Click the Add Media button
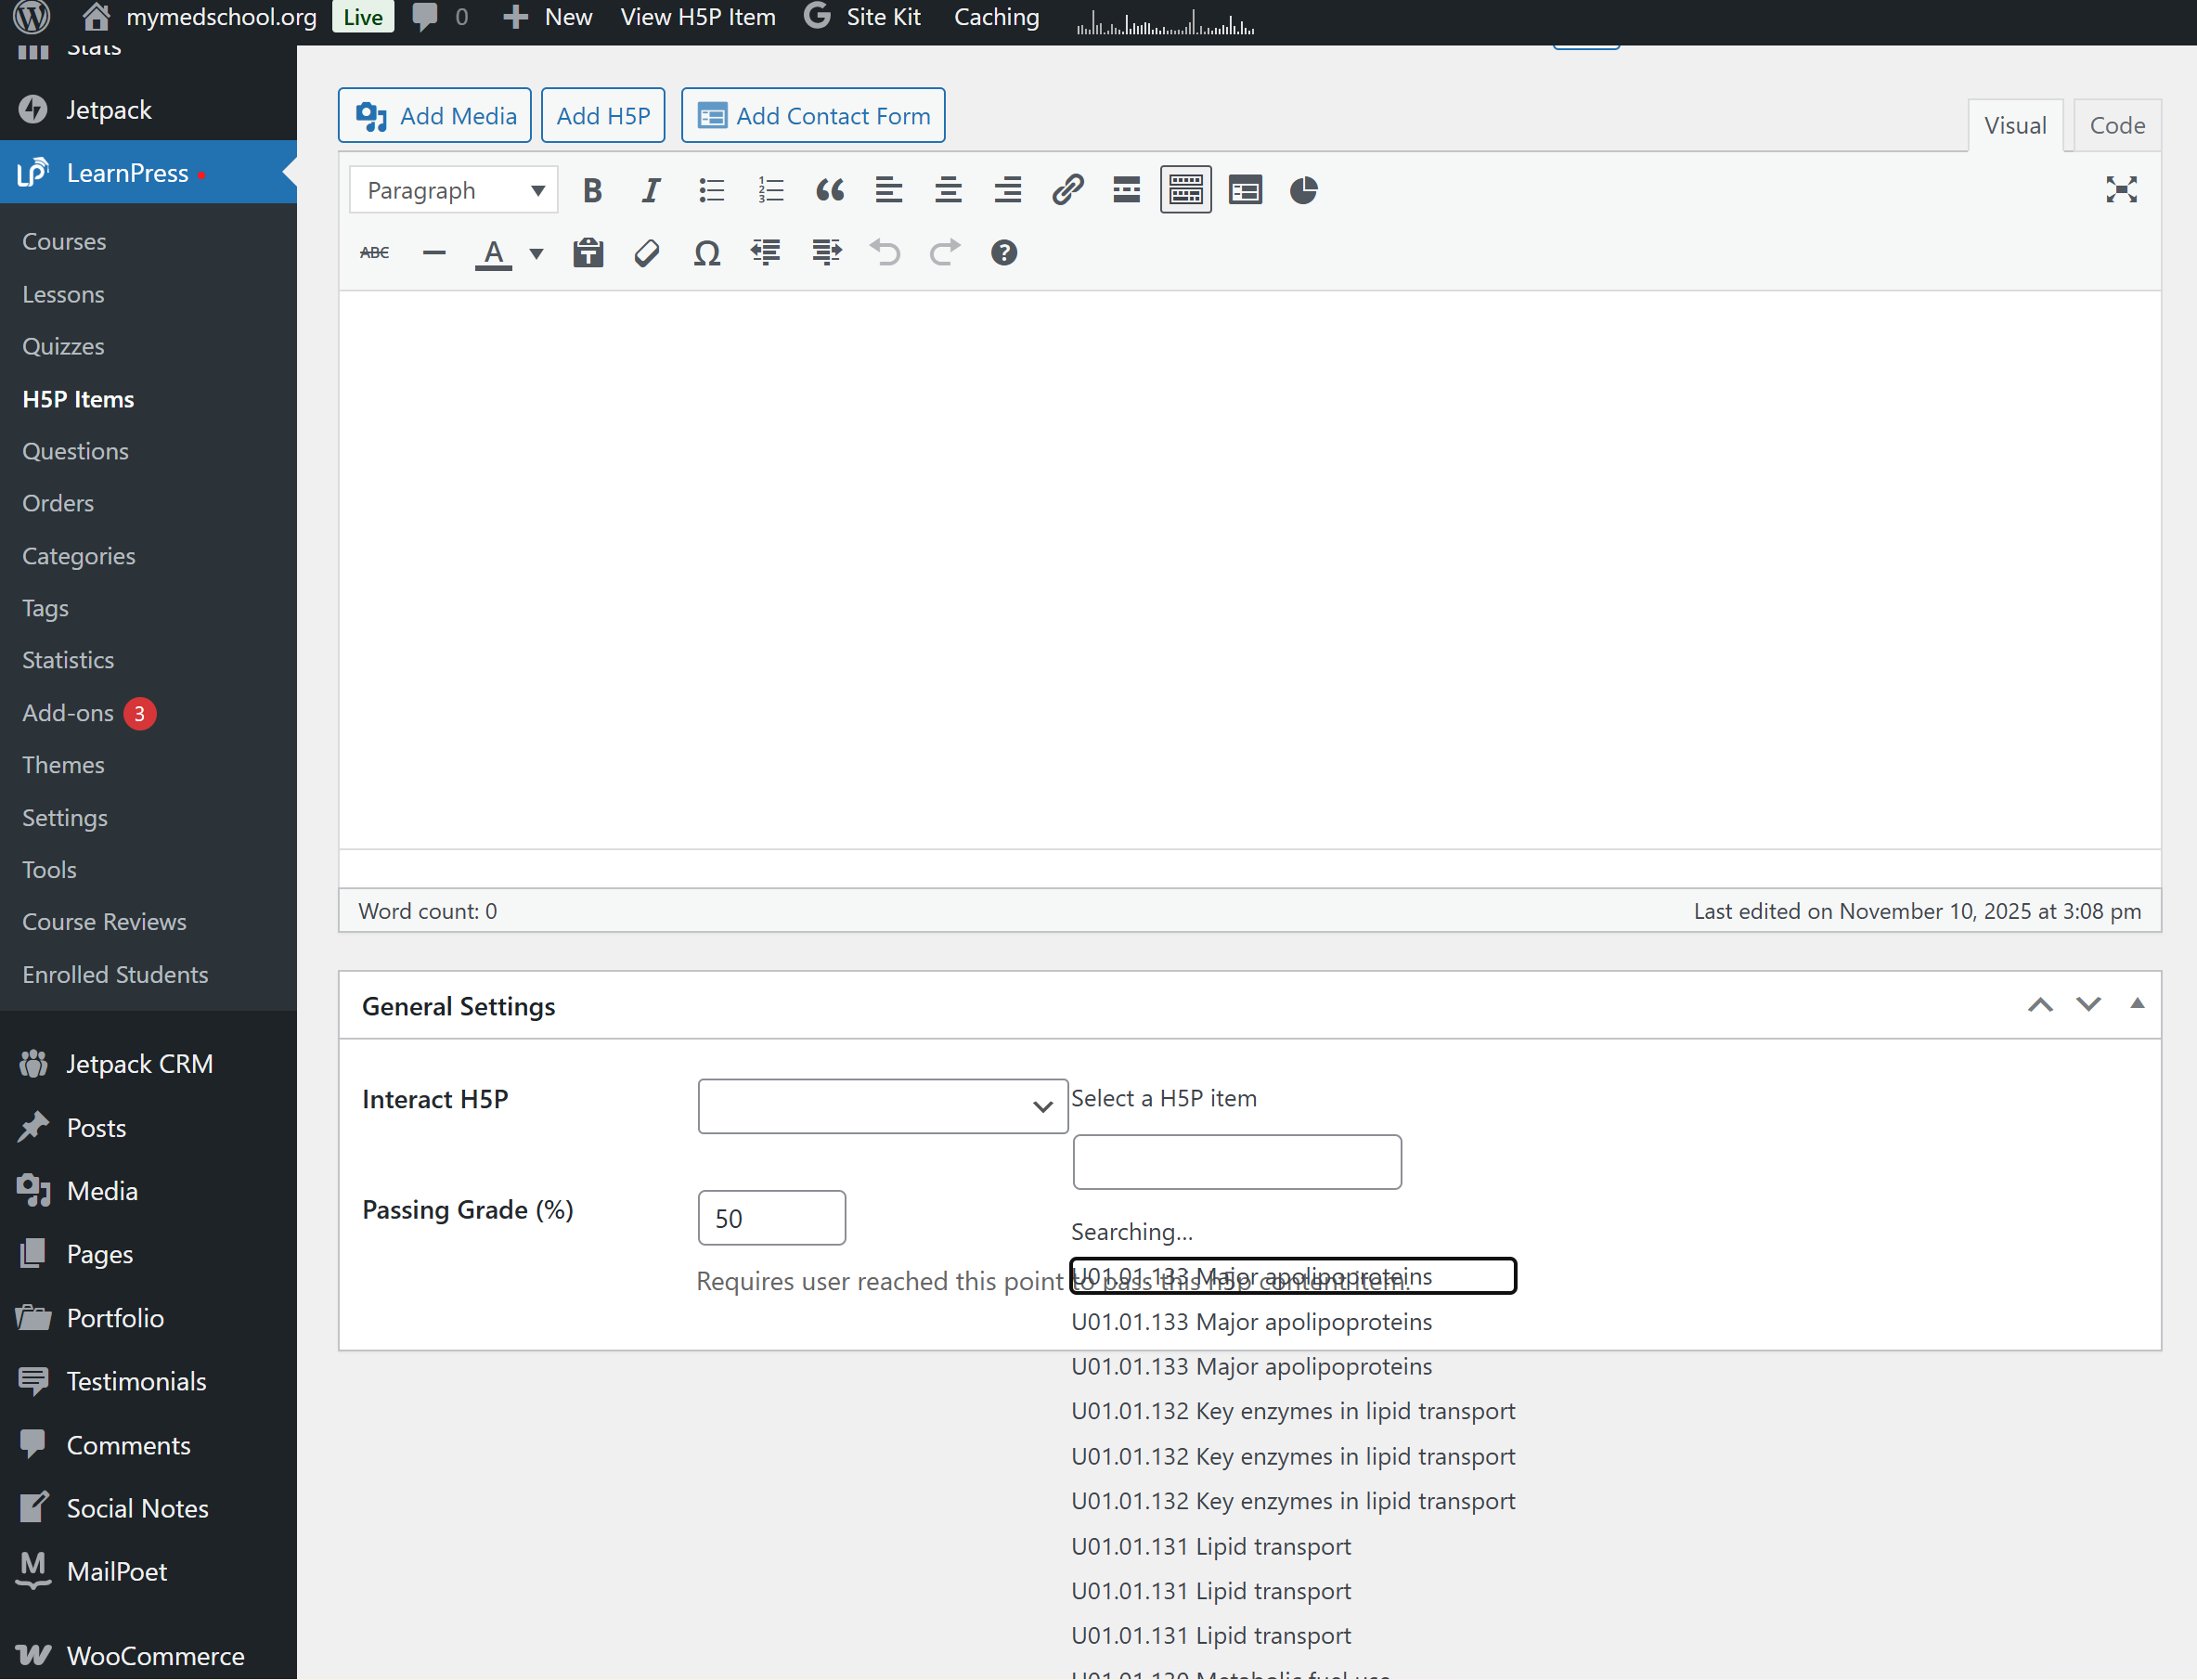Image resolution: width=2197 pixels, height=1680 pixels. click(x=435, y=116)
